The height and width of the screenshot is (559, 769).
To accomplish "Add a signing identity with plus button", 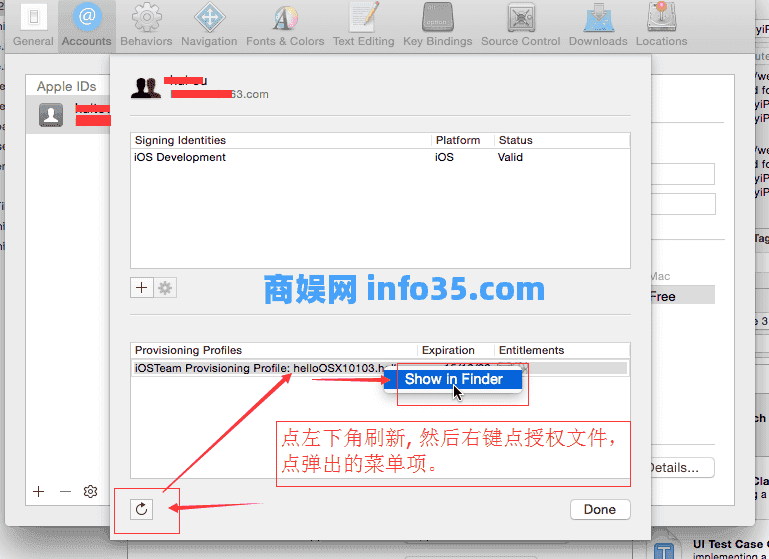I will point(142,287).
